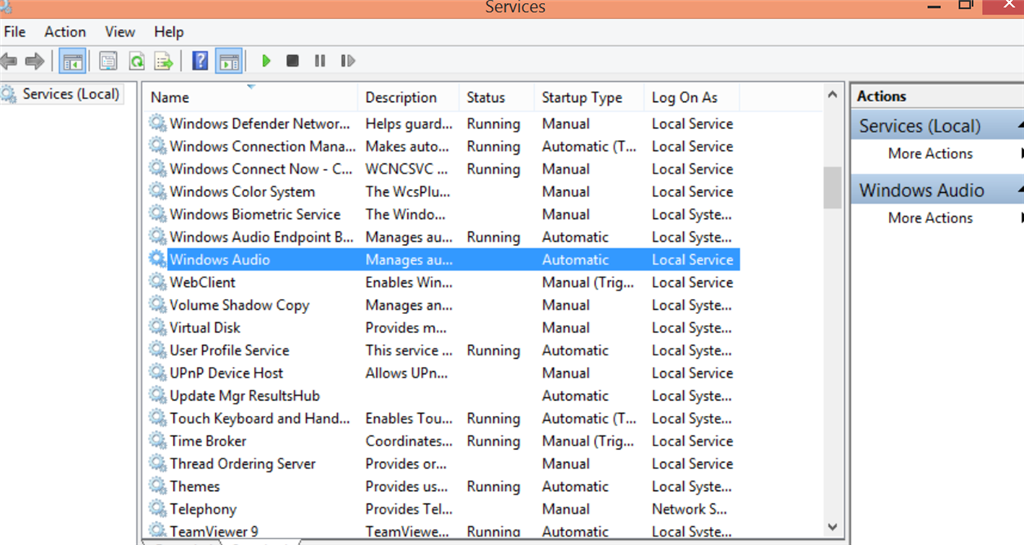Toggle Show/Hide Action Pane icon

click(229, 61)
